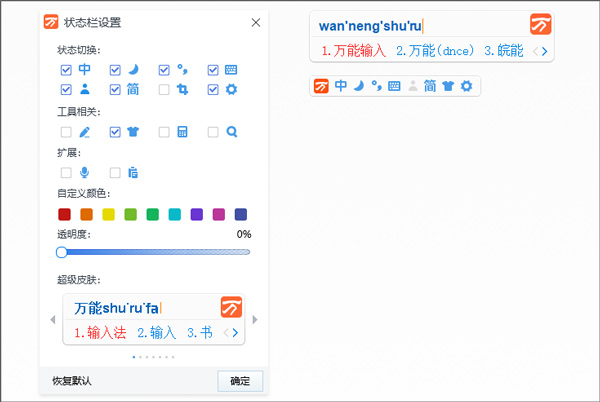
Task: Uncheck the 简 simplified checkbox
Action: [x=115, y=90]
